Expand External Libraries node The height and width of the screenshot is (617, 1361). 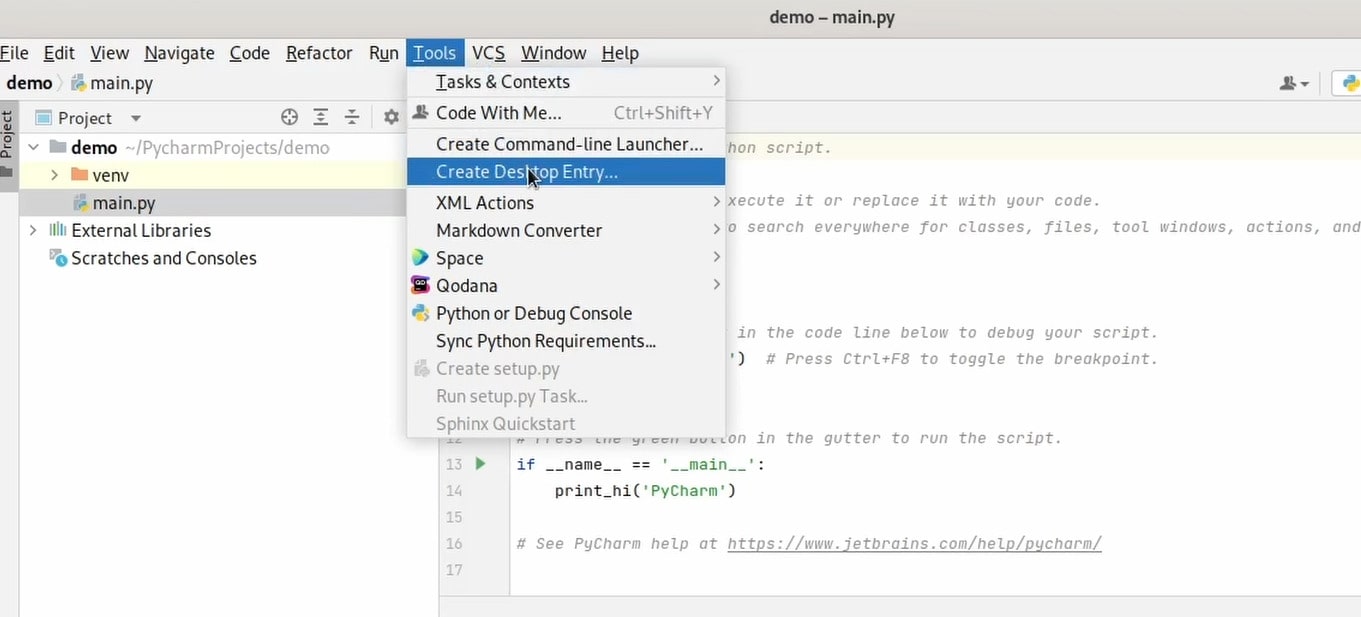click(x=33, y=230)
